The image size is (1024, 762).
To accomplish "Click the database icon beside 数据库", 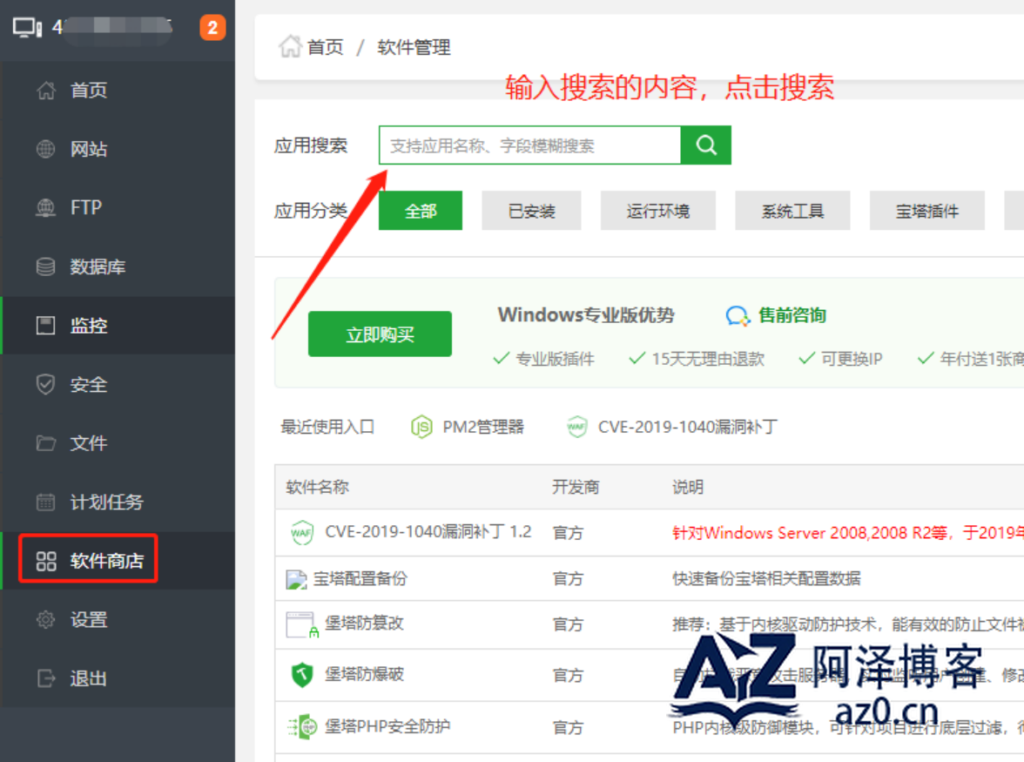I will [46, 266].
